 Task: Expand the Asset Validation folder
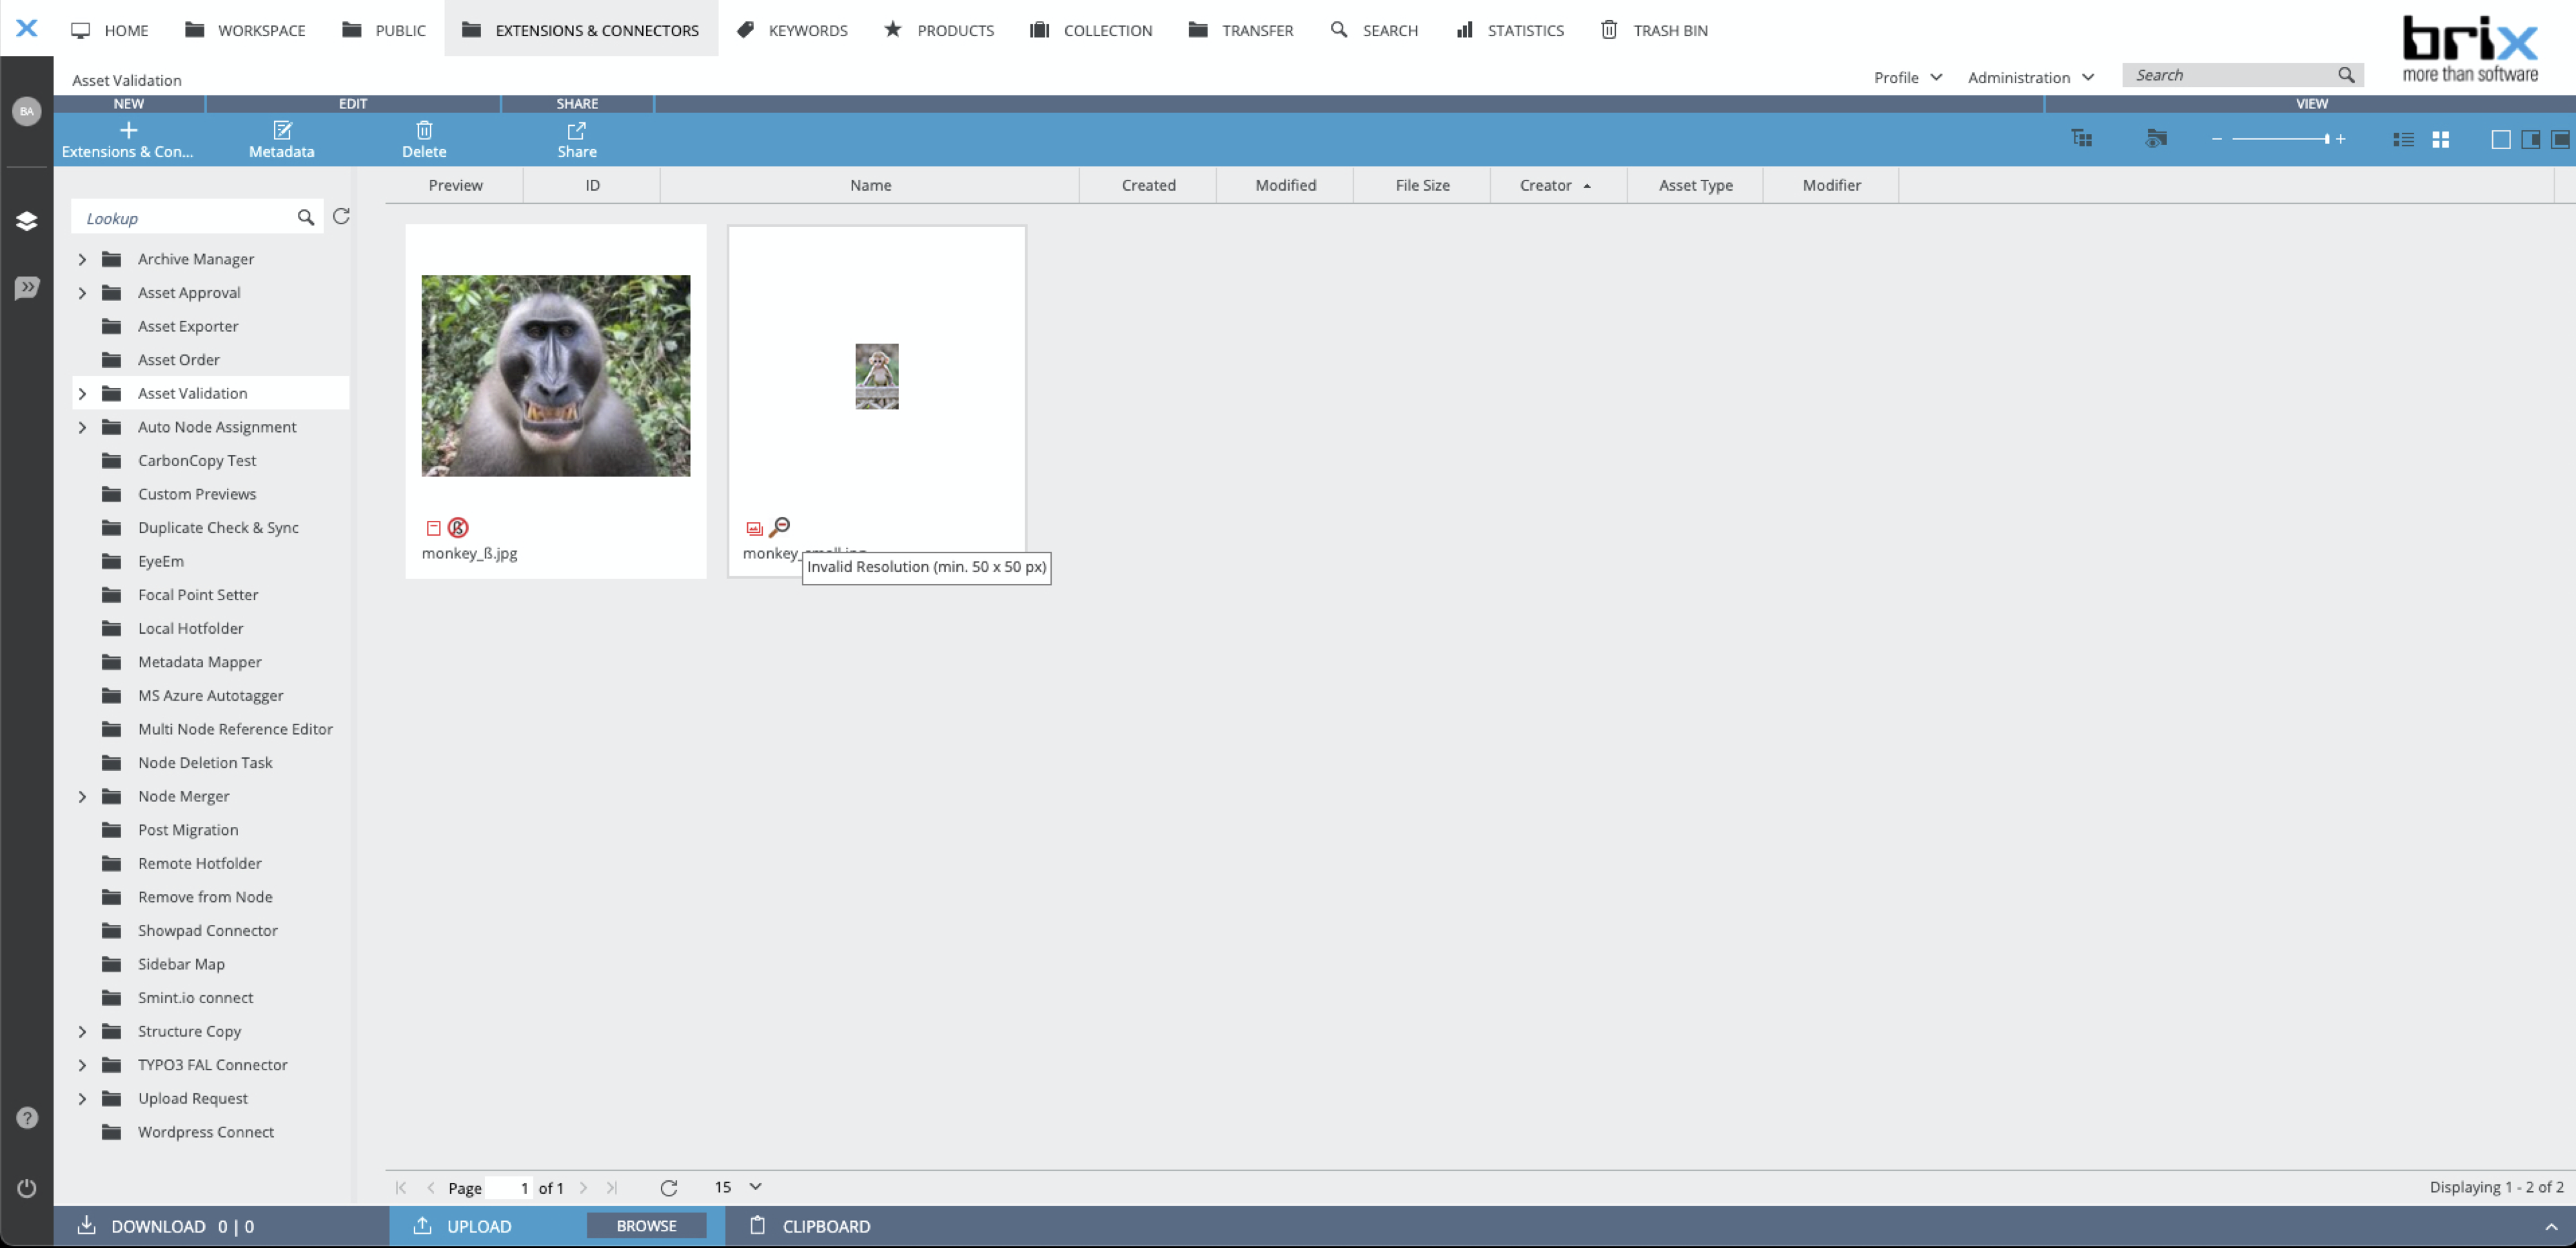click(81, 393)
